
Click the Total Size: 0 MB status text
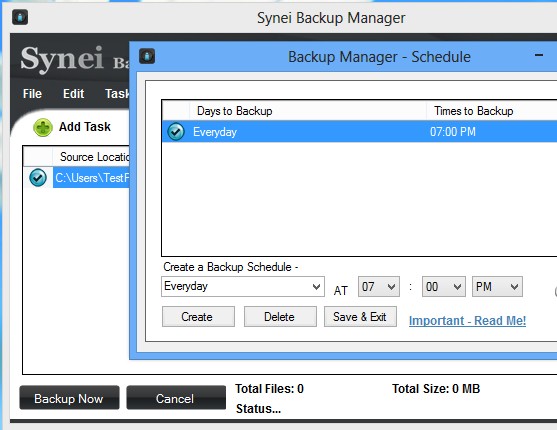tap(436, 389)
